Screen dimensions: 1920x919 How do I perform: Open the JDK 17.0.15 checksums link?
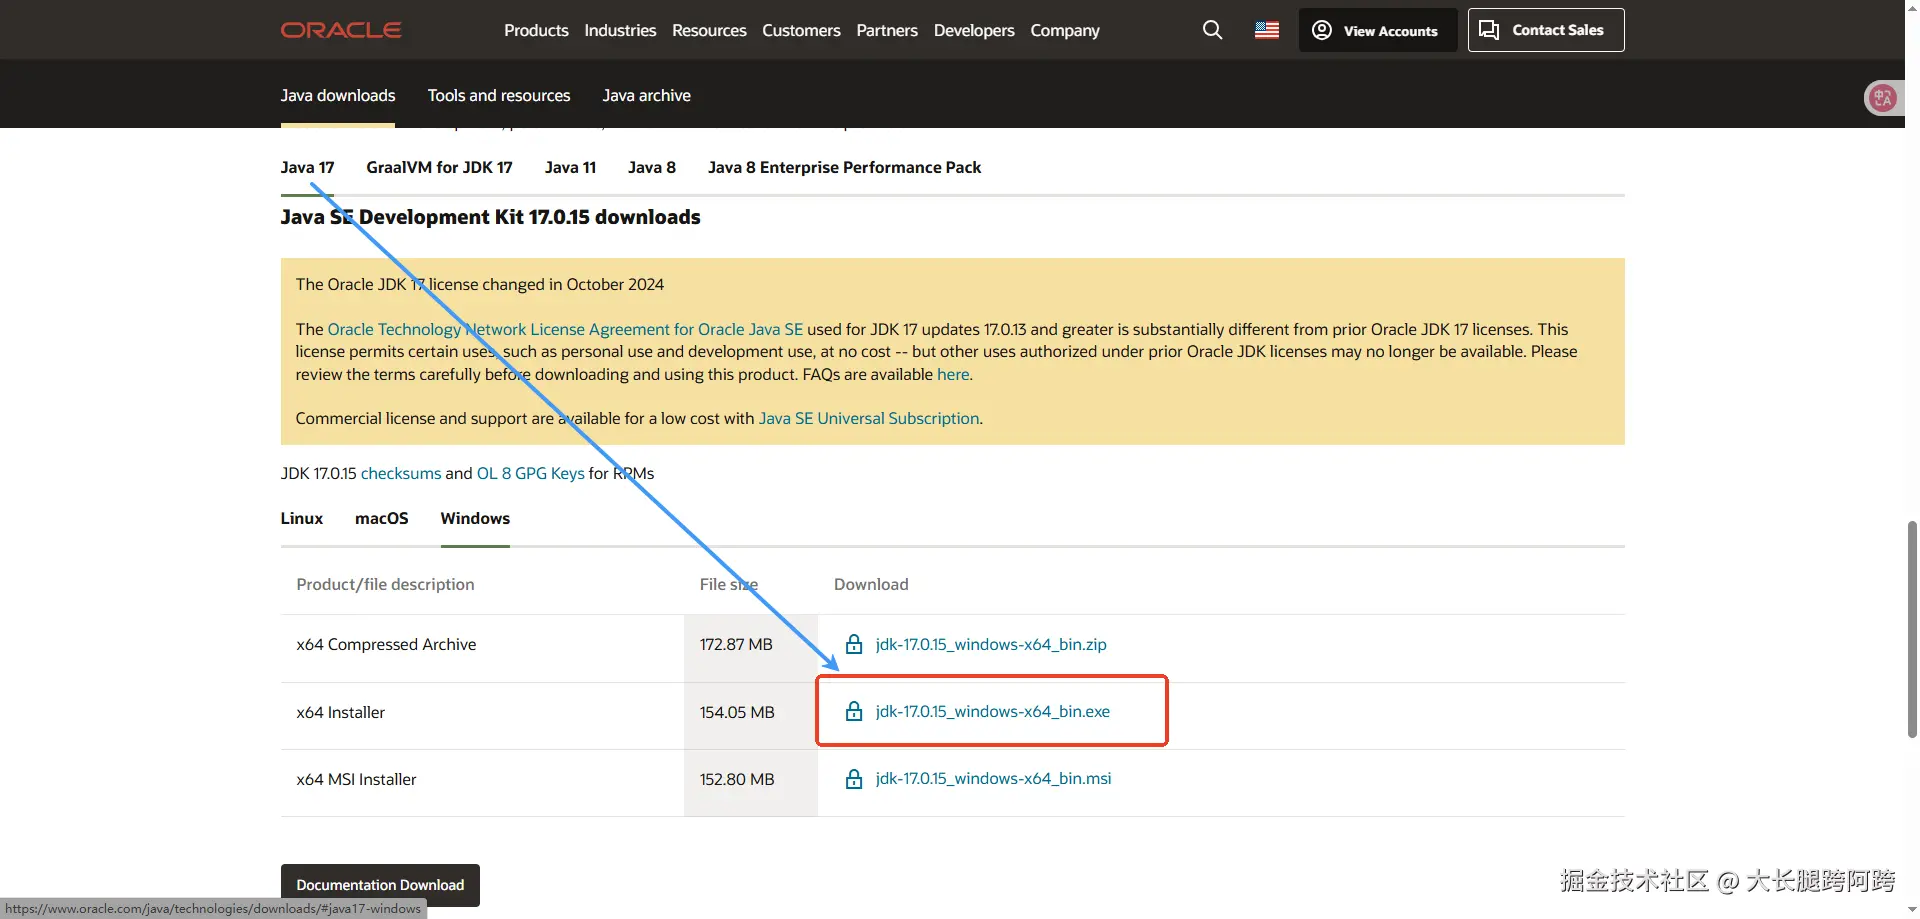coord(401,473)
